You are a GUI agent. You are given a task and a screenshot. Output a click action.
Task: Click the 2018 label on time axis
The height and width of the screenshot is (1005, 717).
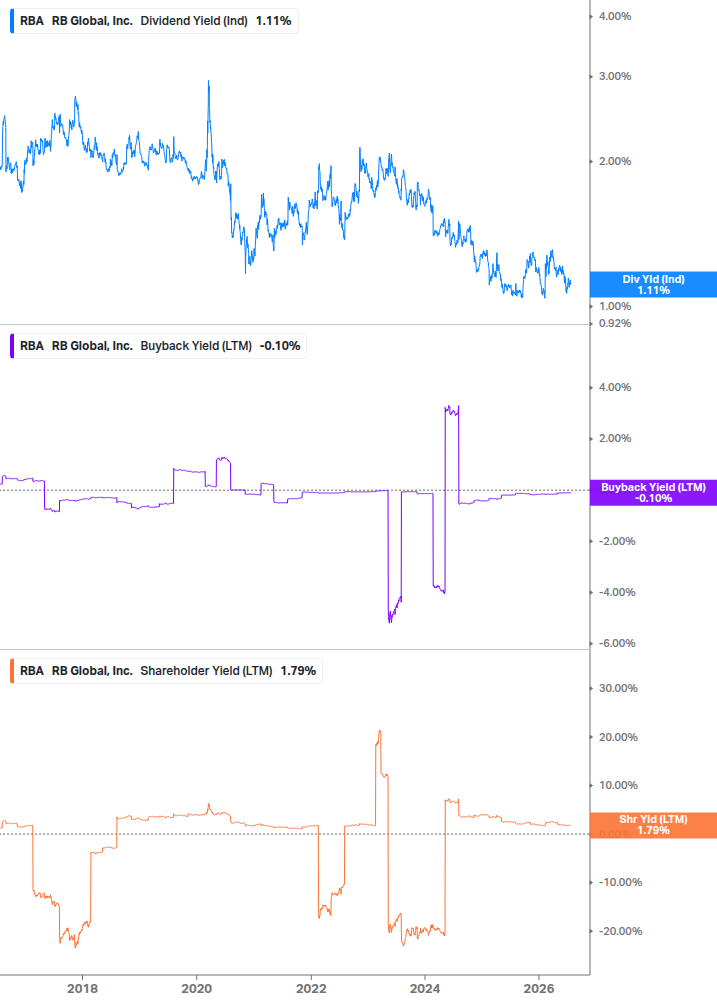83,988
